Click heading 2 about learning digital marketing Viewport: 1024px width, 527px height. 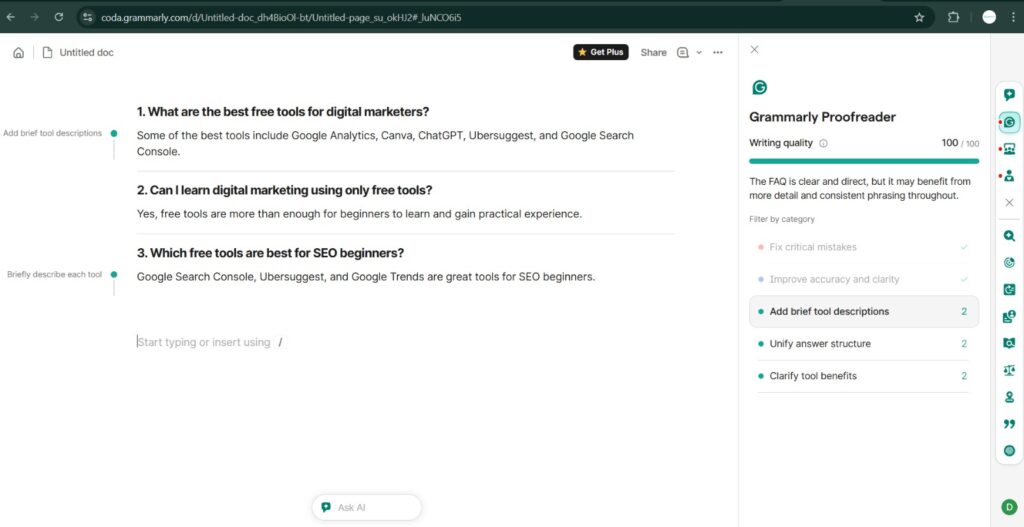[x=284, y=190]
